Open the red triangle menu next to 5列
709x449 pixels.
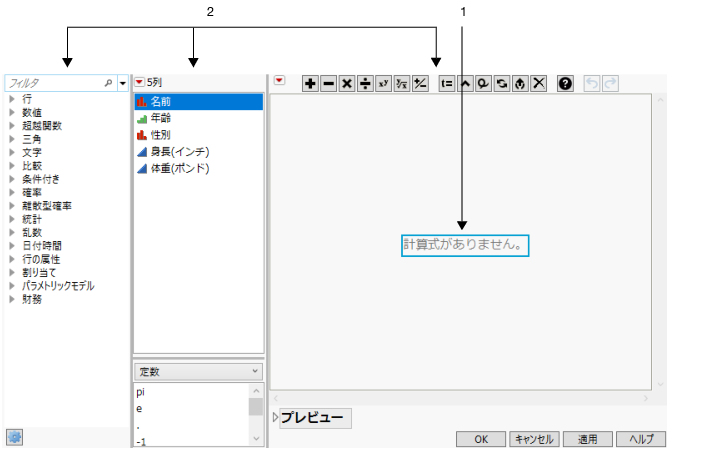[139, 82]
